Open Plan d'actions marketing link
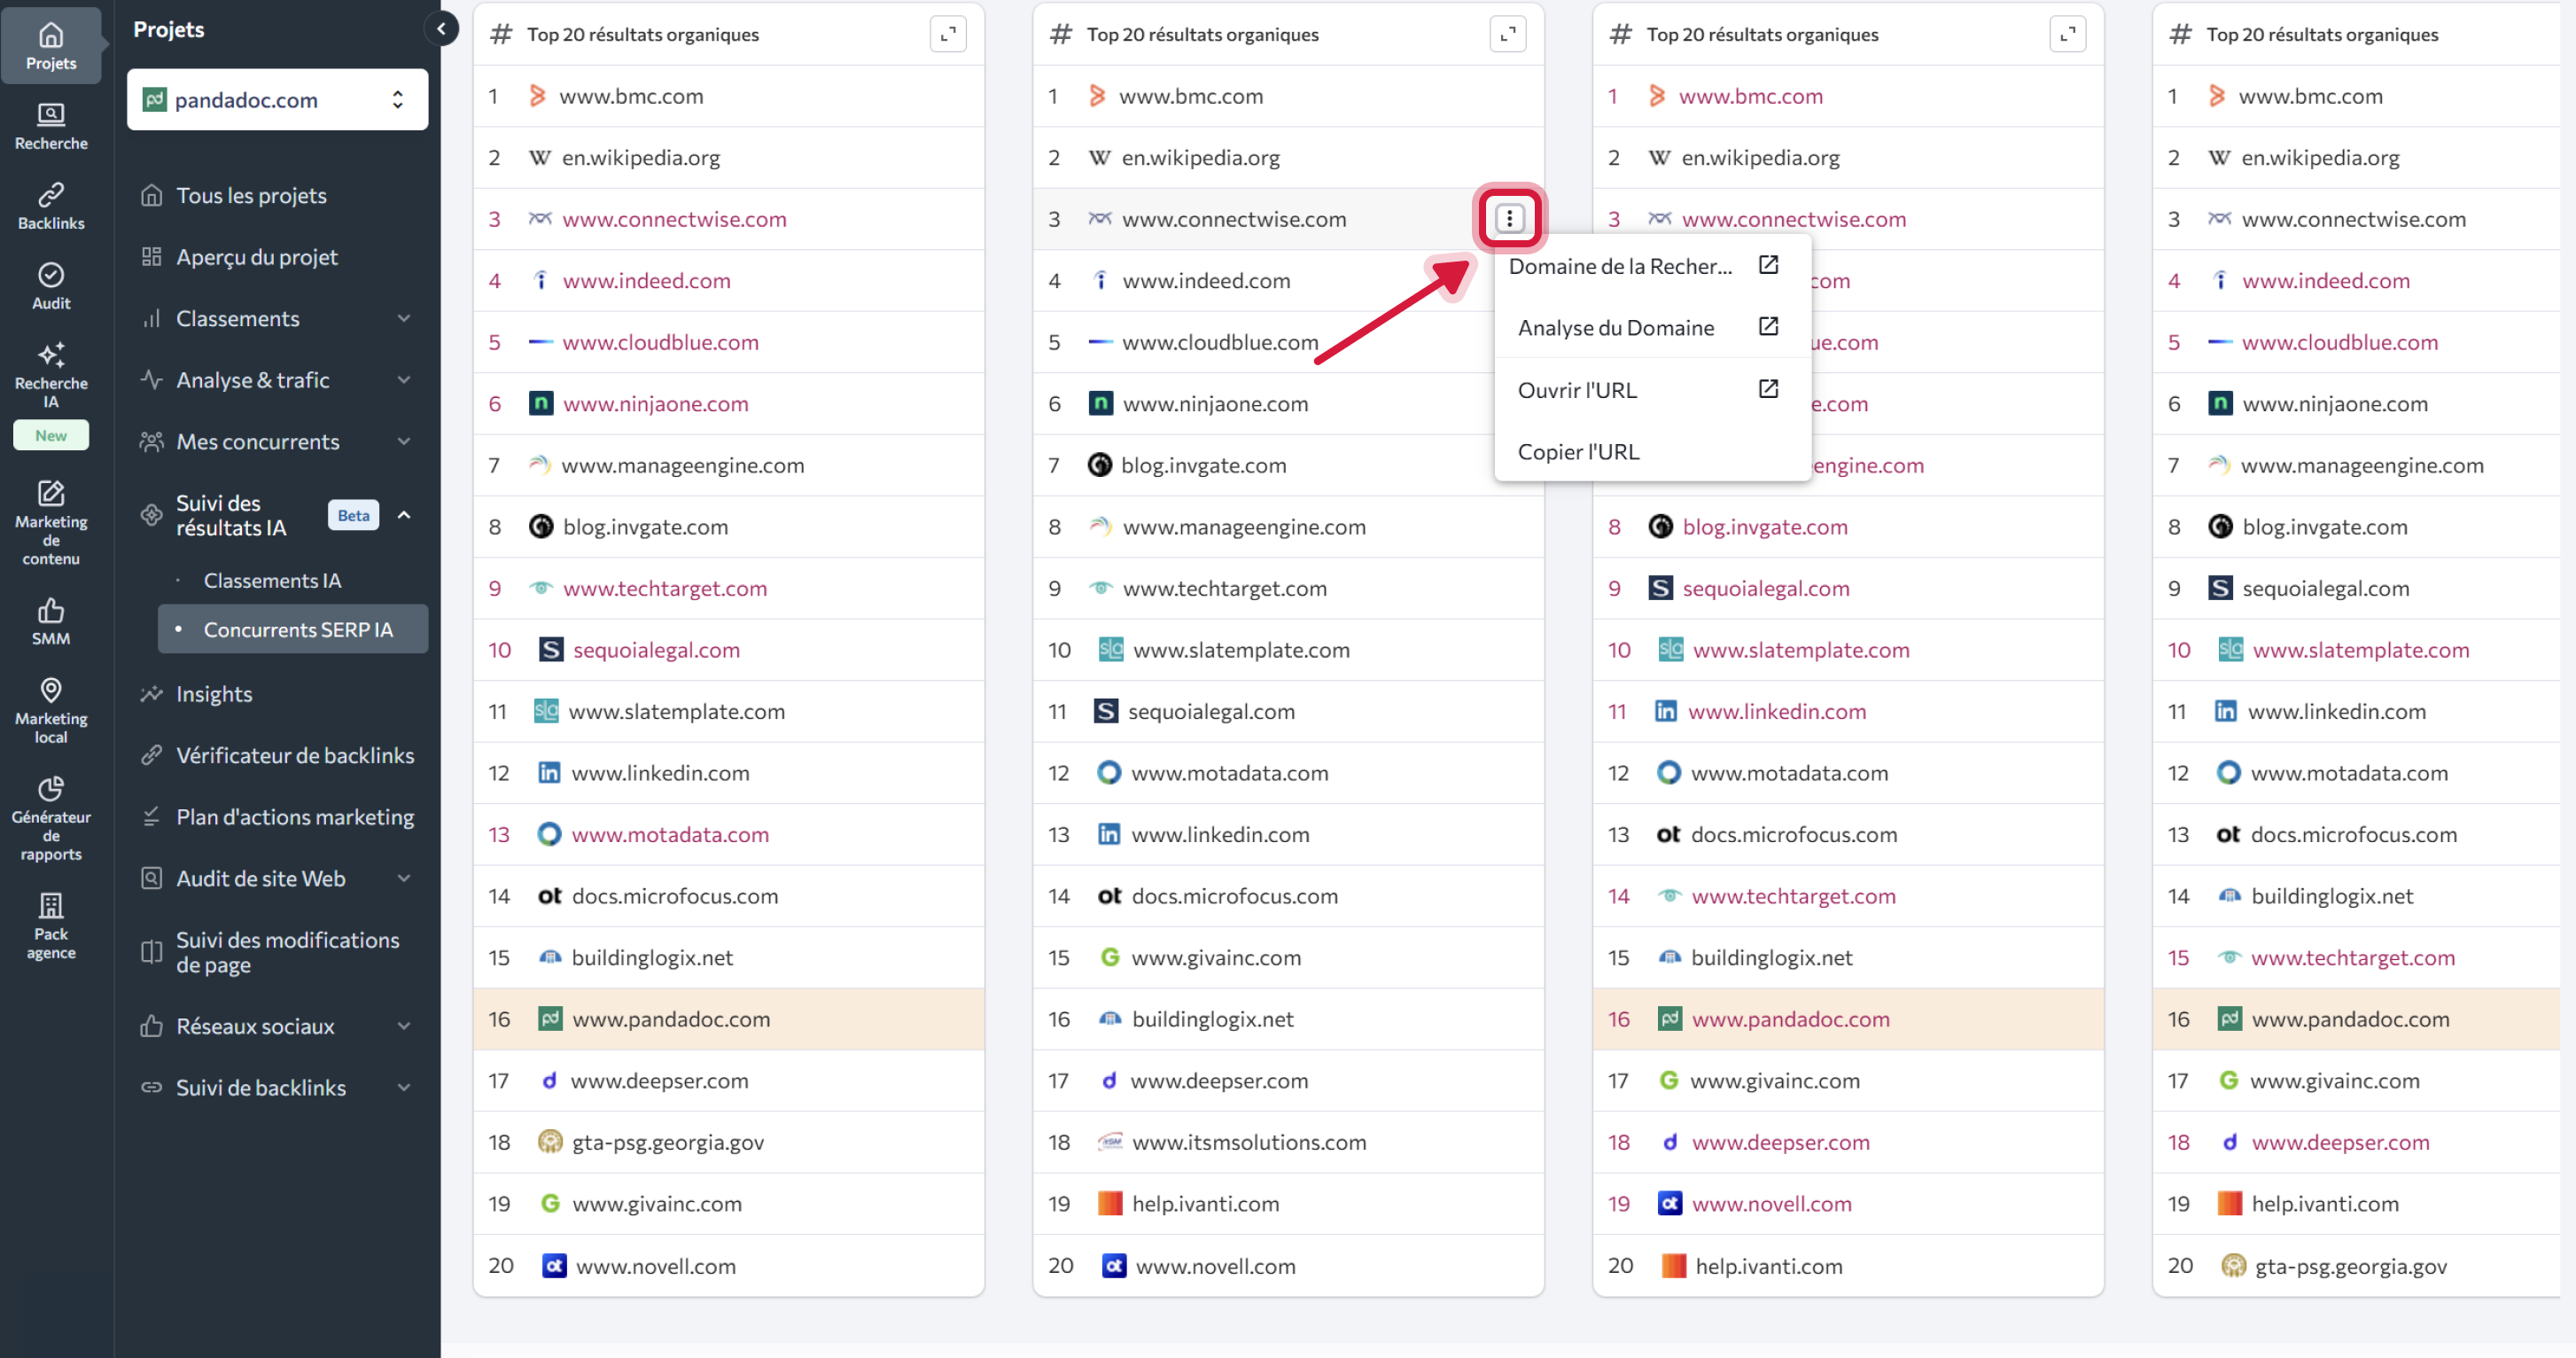The image size is (2576, 1358). 295,817
